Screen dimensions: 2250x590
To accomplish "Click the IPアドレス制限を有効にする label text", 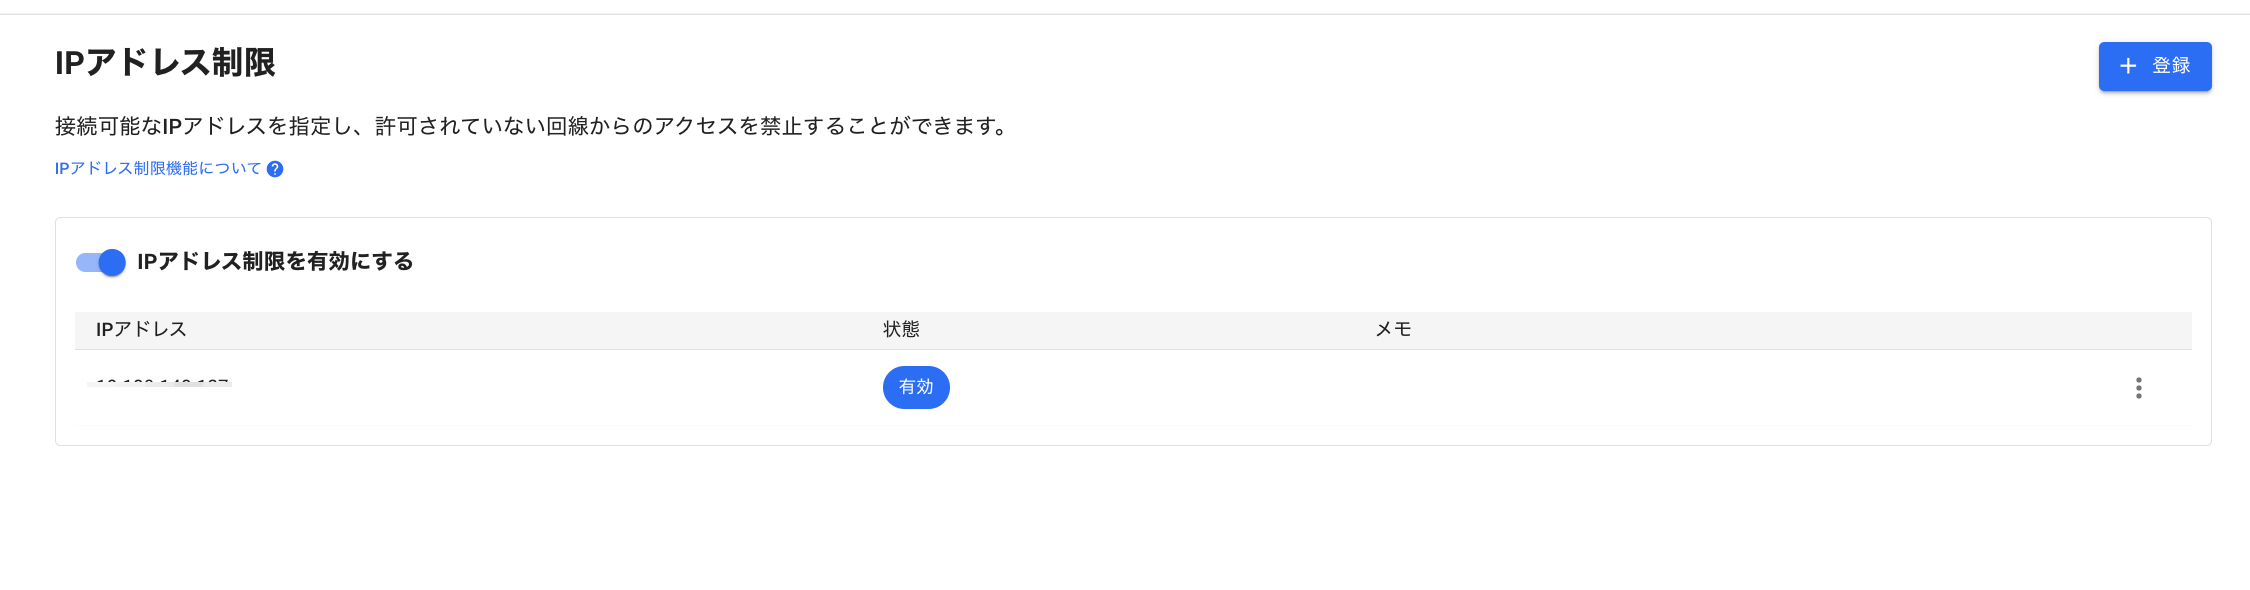I will point(275,262).
